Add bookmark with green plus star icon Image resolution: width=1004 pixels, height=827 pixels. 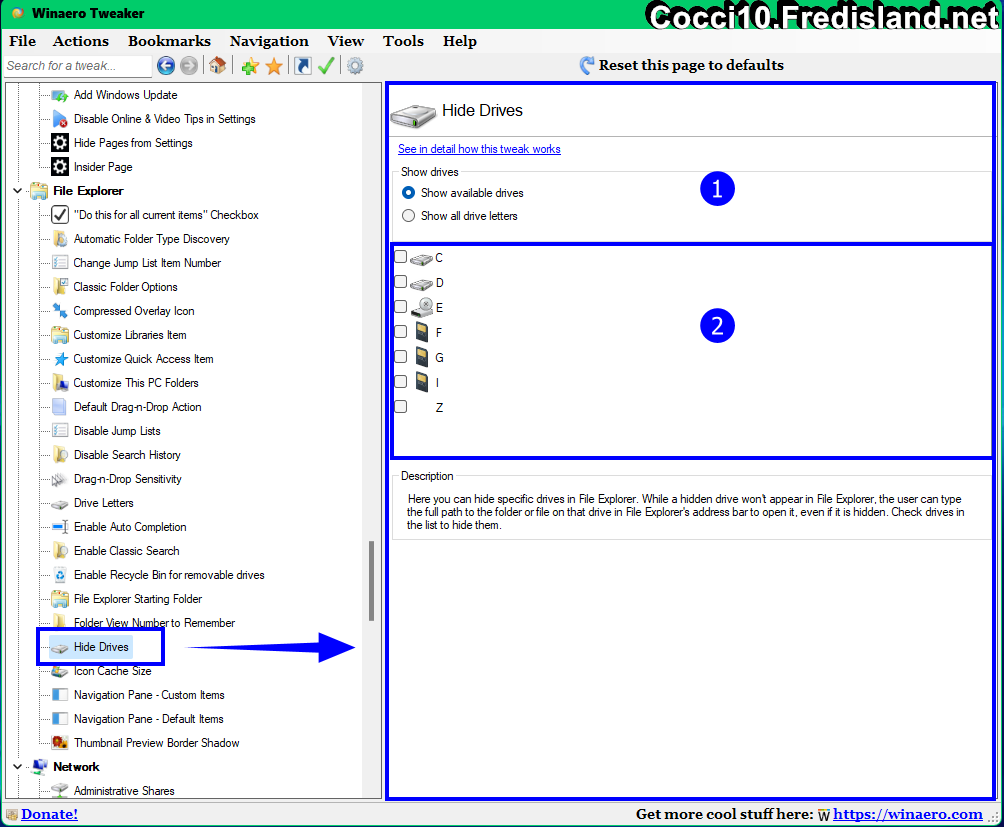250,66
